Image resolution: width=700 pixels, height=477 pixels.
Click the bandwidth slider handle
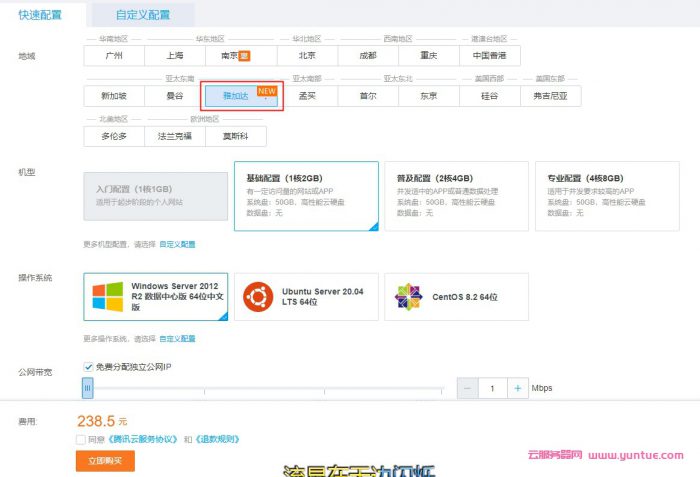tap(88, 387)
